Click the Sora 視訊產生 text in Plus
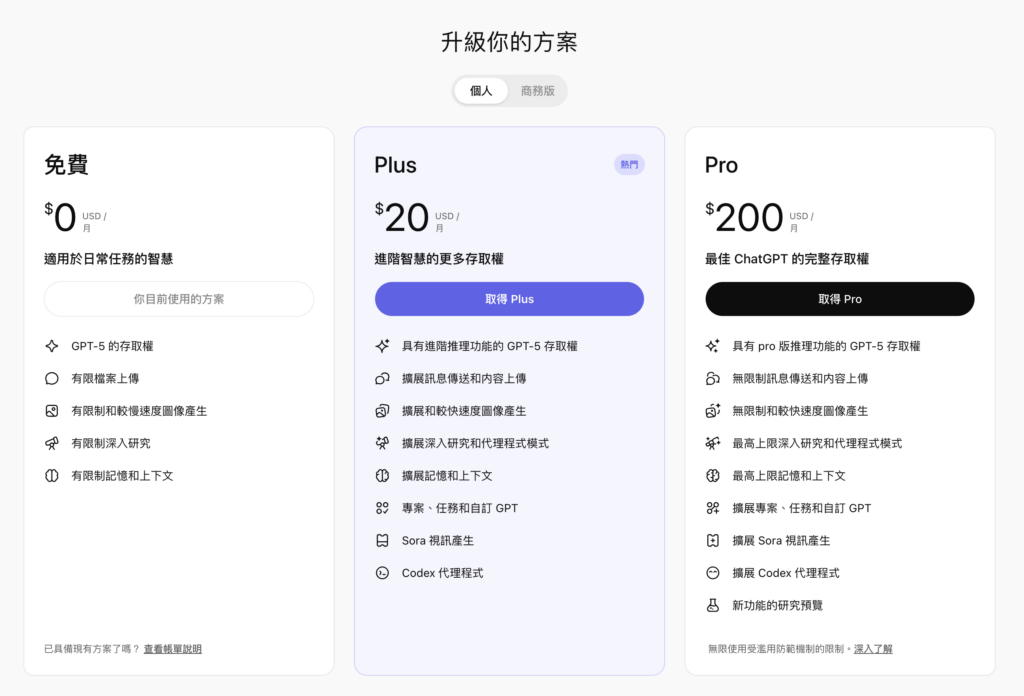 tap(438, 541)
